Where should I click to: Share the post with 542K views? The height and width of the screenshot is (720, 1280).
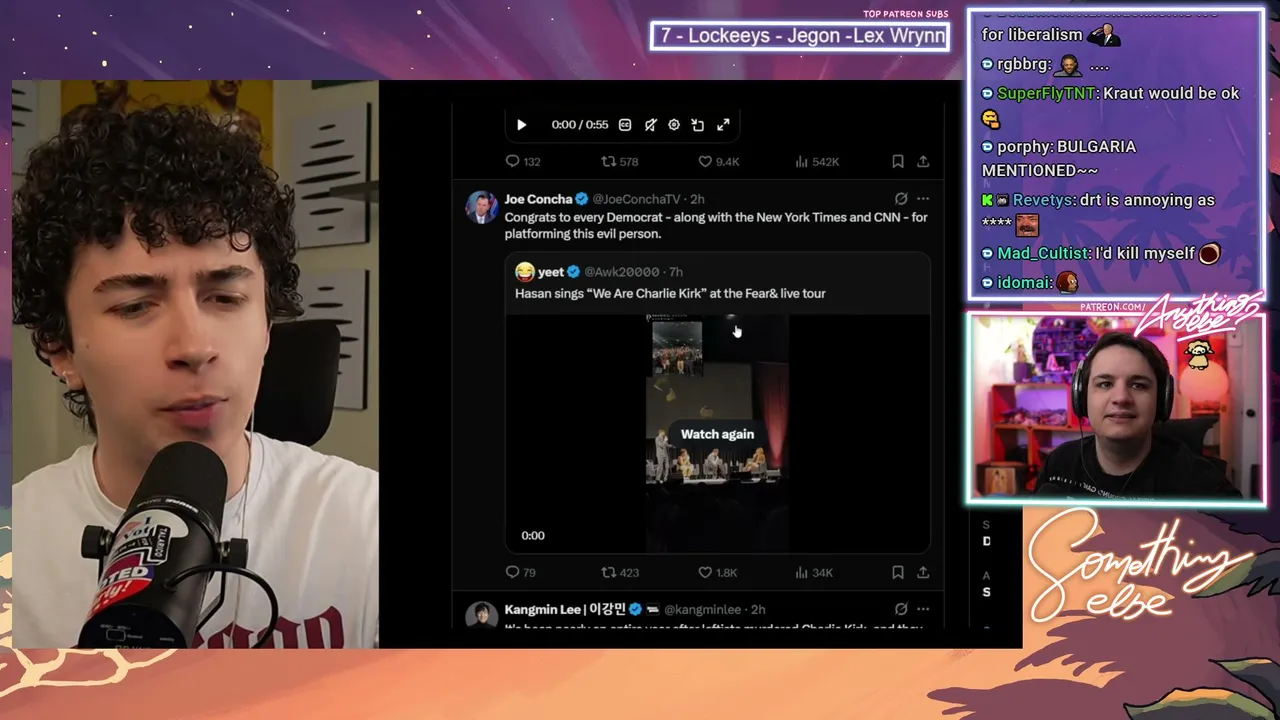[x=923, y=161]
